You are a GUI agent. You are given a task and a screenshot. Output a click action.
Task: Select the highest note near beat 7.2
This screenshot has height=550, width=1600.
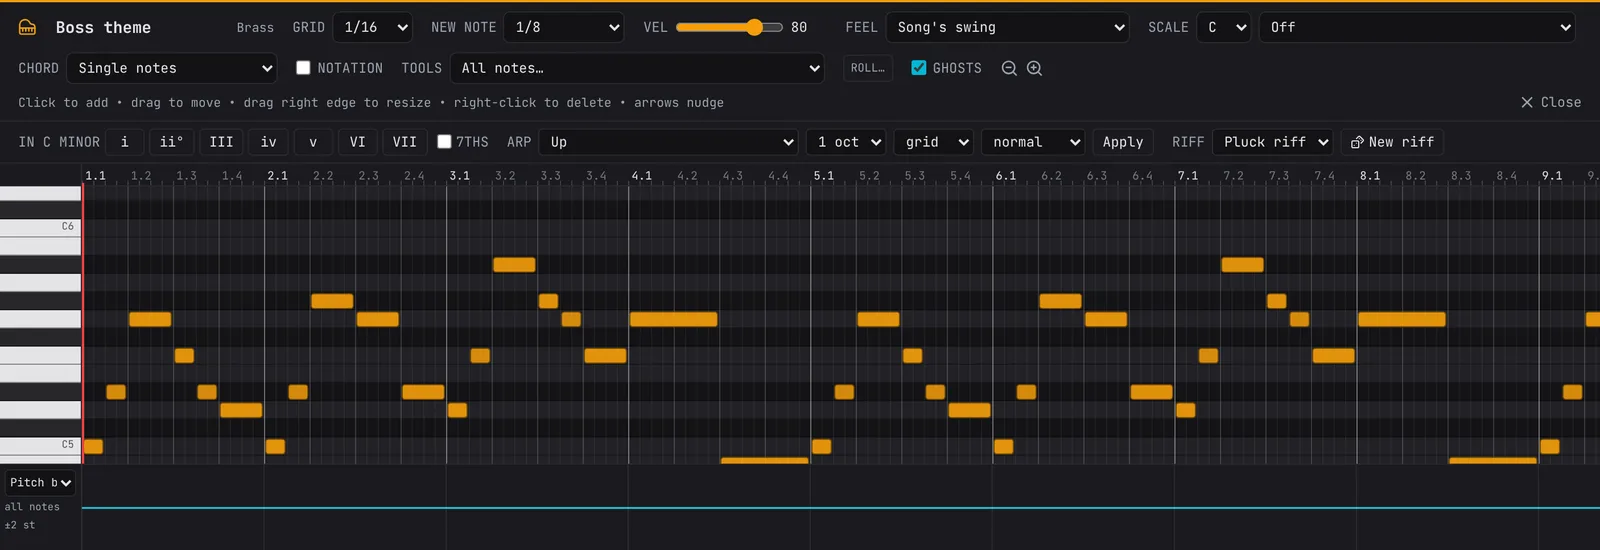pyautogui.click(x=1242, y=265)
